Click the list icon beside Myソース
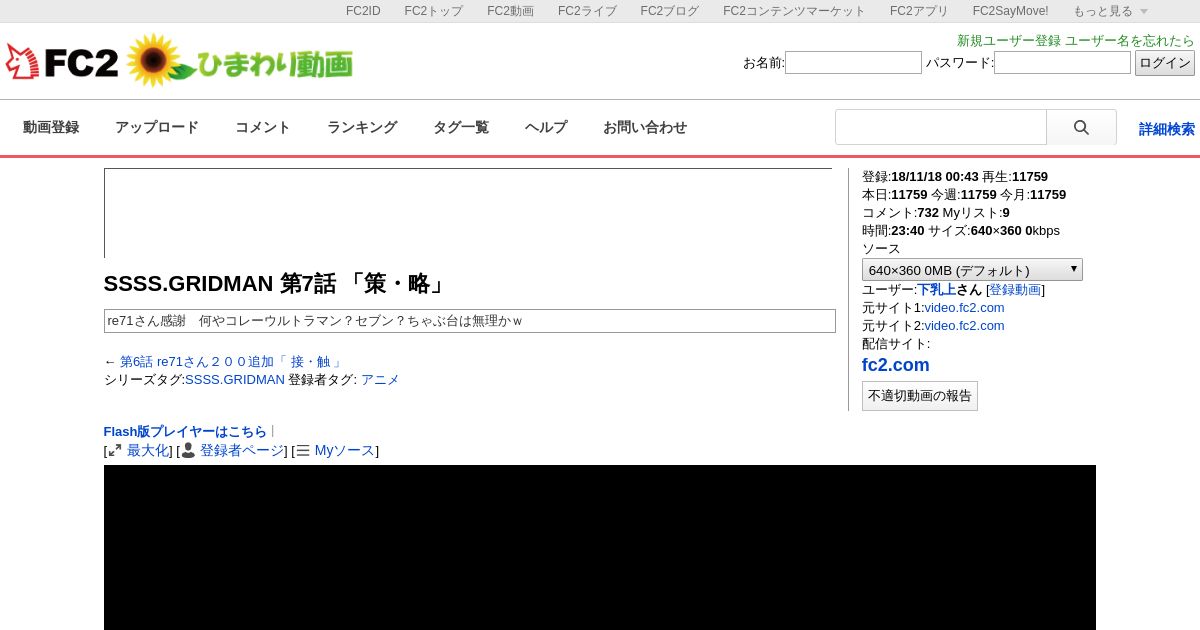 click(x=303, y=451)
